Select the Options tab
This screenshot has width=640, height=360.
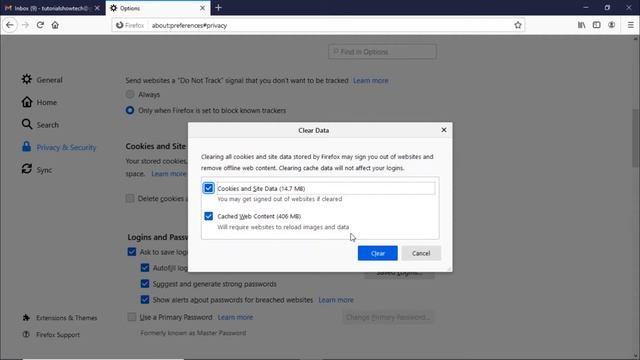(x=158, y=8)
